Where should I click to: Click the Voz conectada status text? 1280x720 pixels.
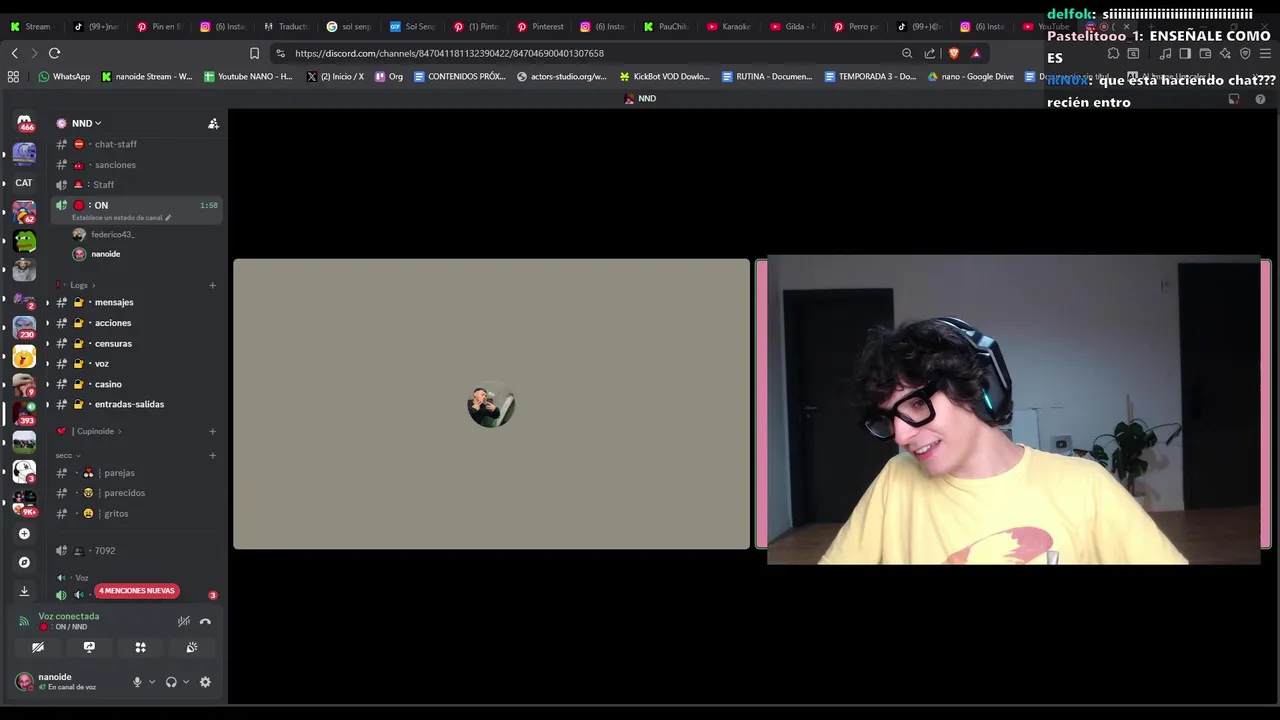(x=69, y=616)
